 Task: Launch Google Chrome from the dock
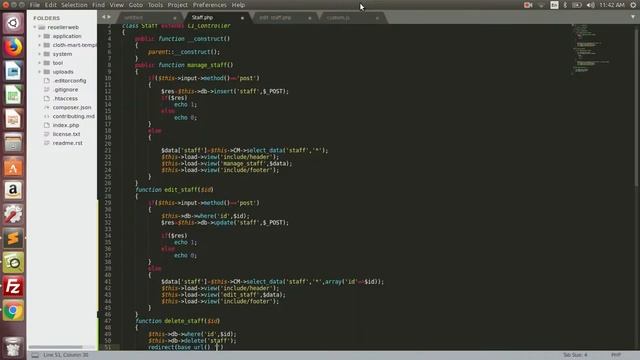[x=13, y=311]
